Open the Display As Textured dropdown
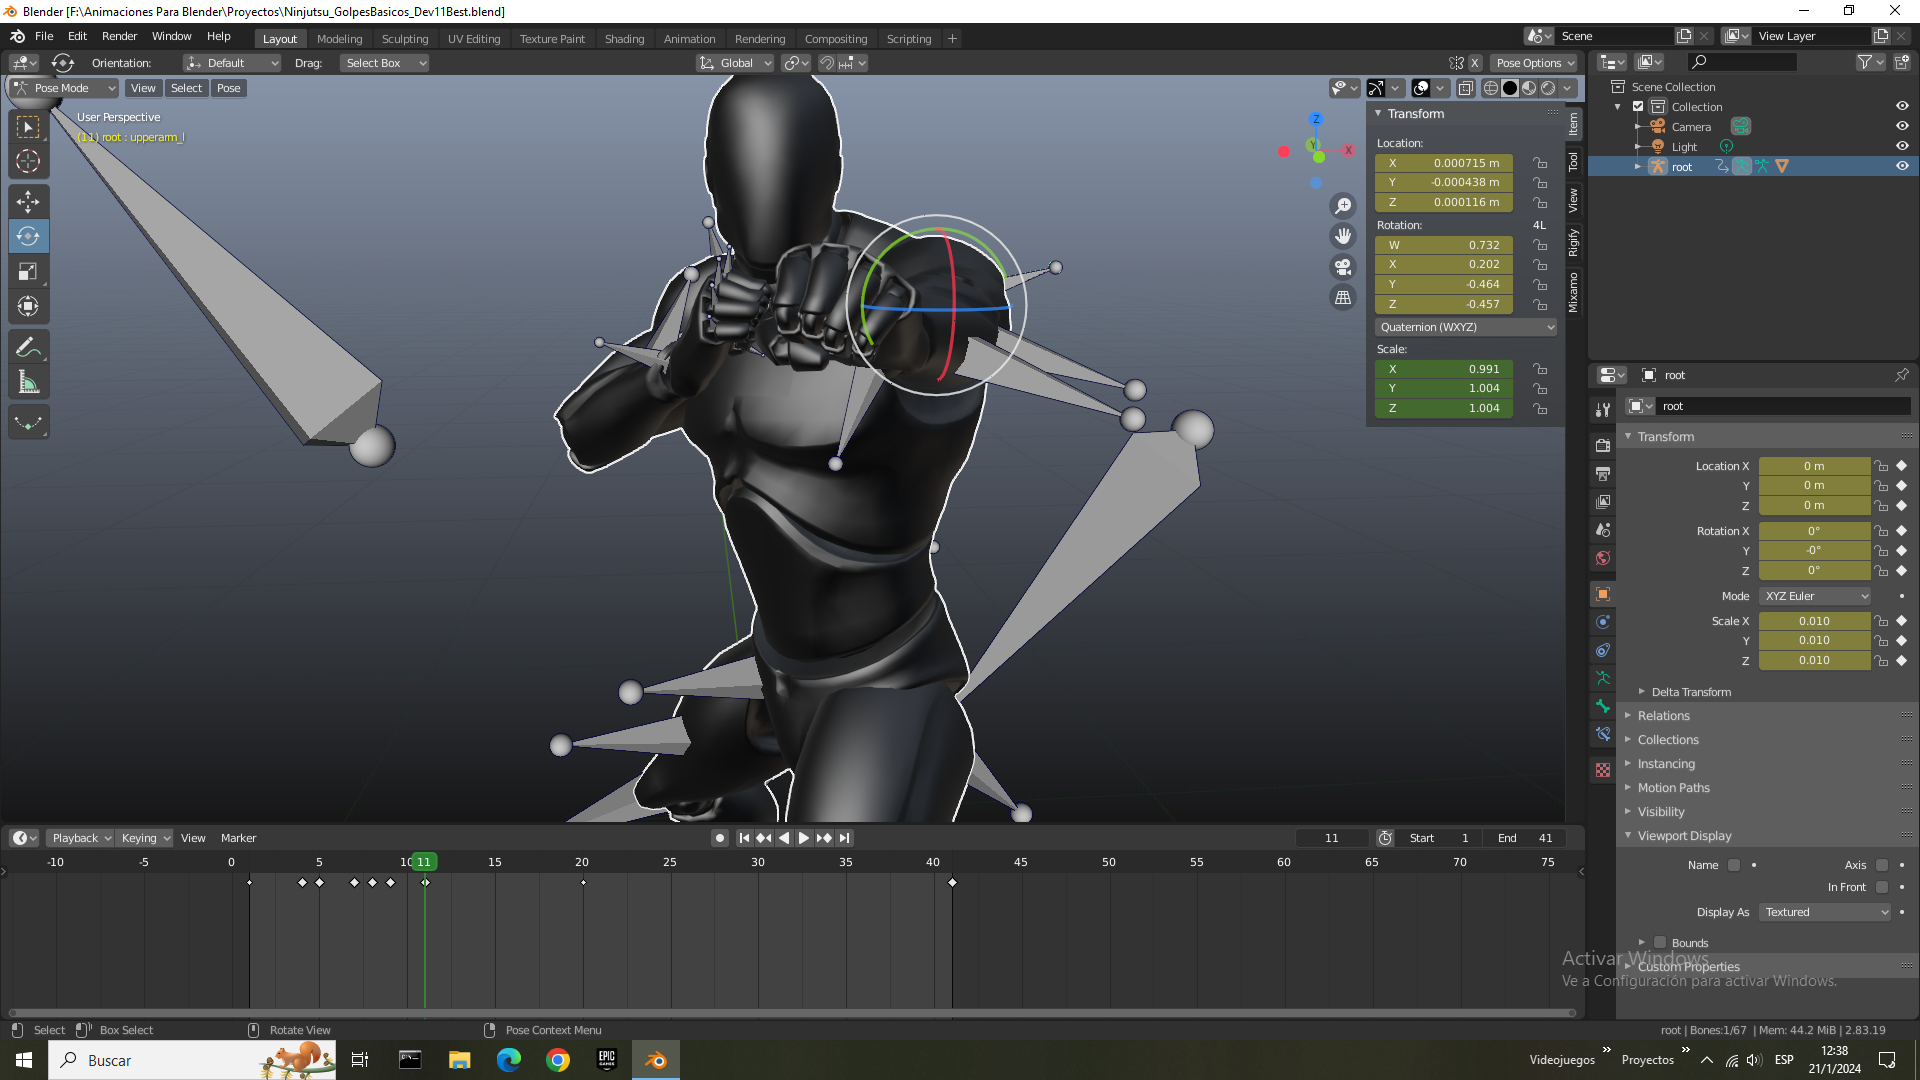The height and width of the screenshot is (1080, 1920). point(1826,912)
